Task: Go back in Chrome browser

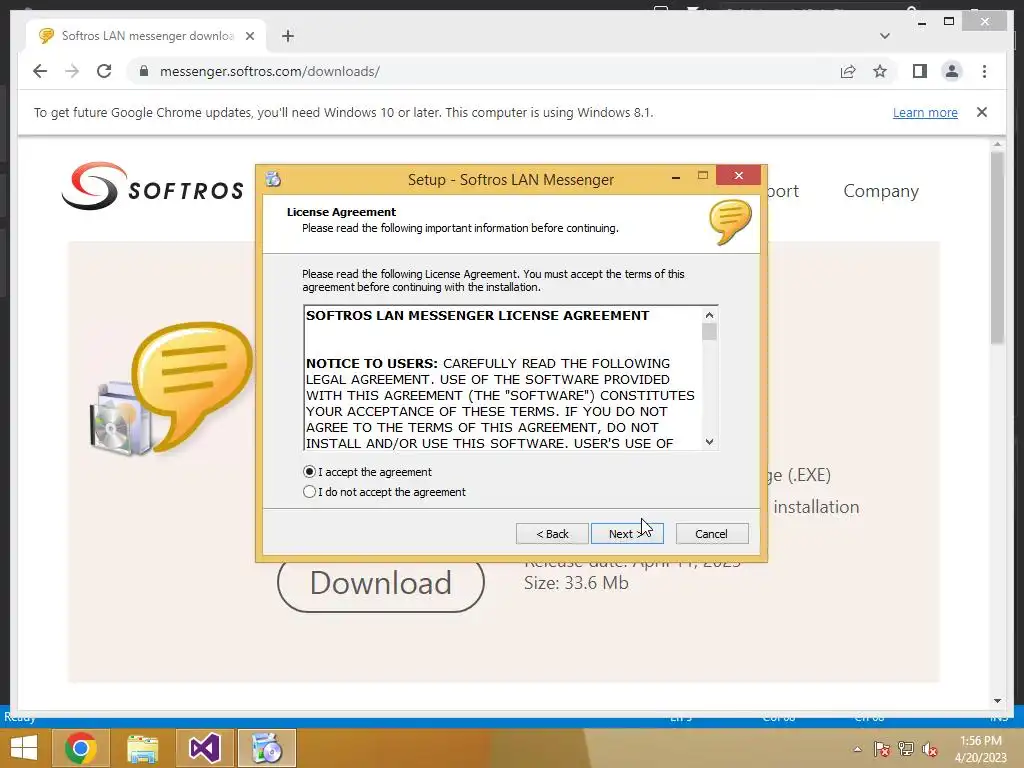Action: click(40, 71)
